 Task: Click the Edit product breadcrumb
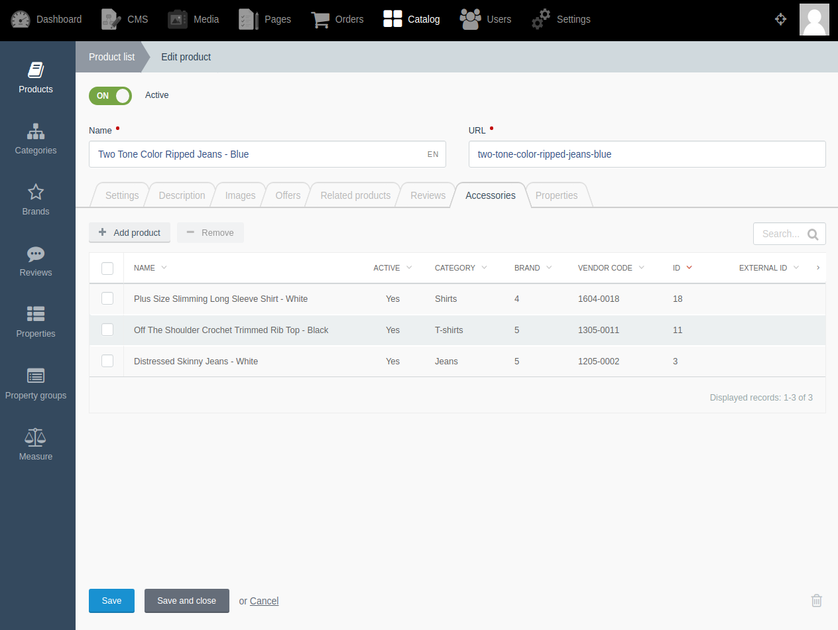[x=186, y=57]
